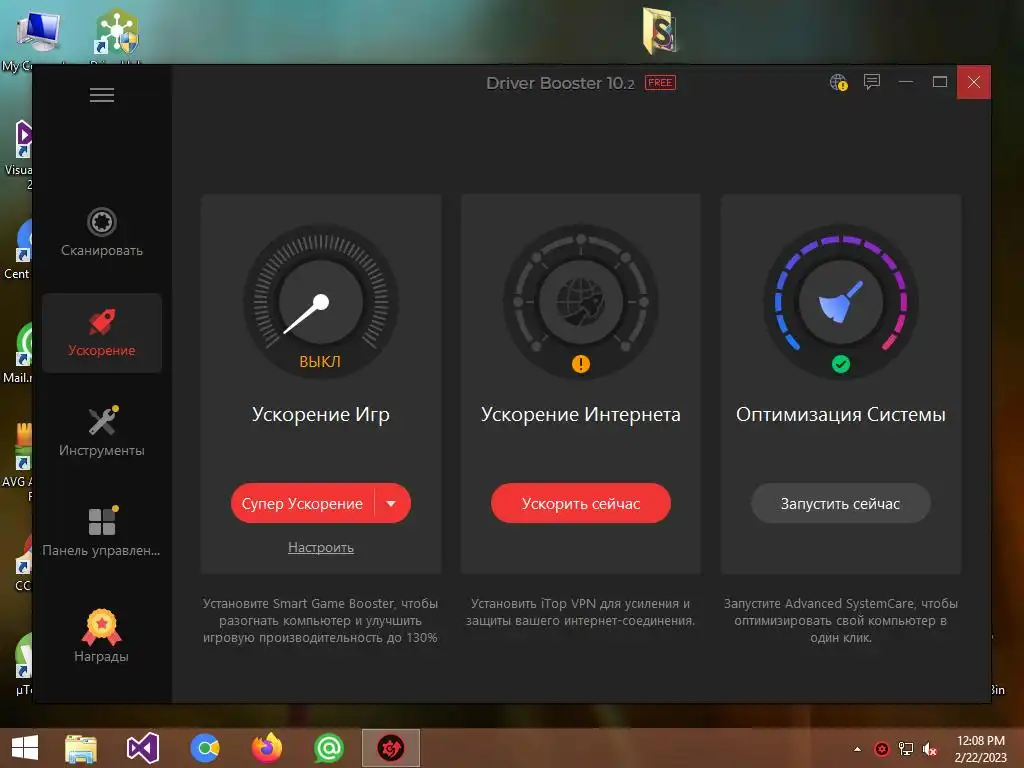Open the hamburger menu in Driver Booster
The height and width of the screenshot is (768, 1024).
(x=102, y=95)
